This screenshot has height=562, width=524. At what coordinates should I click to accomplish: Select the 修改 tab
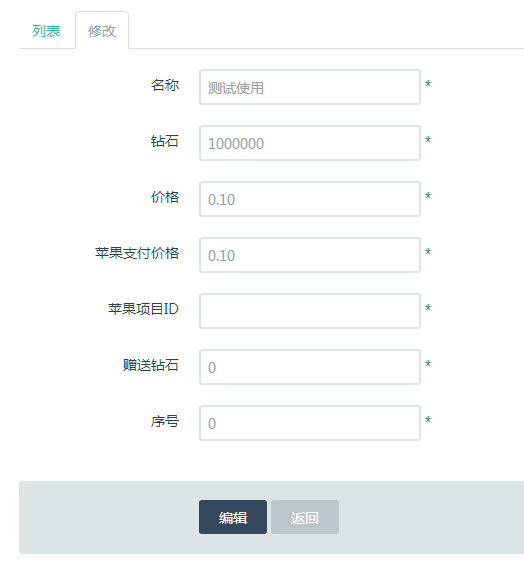[x=102, y=31]
